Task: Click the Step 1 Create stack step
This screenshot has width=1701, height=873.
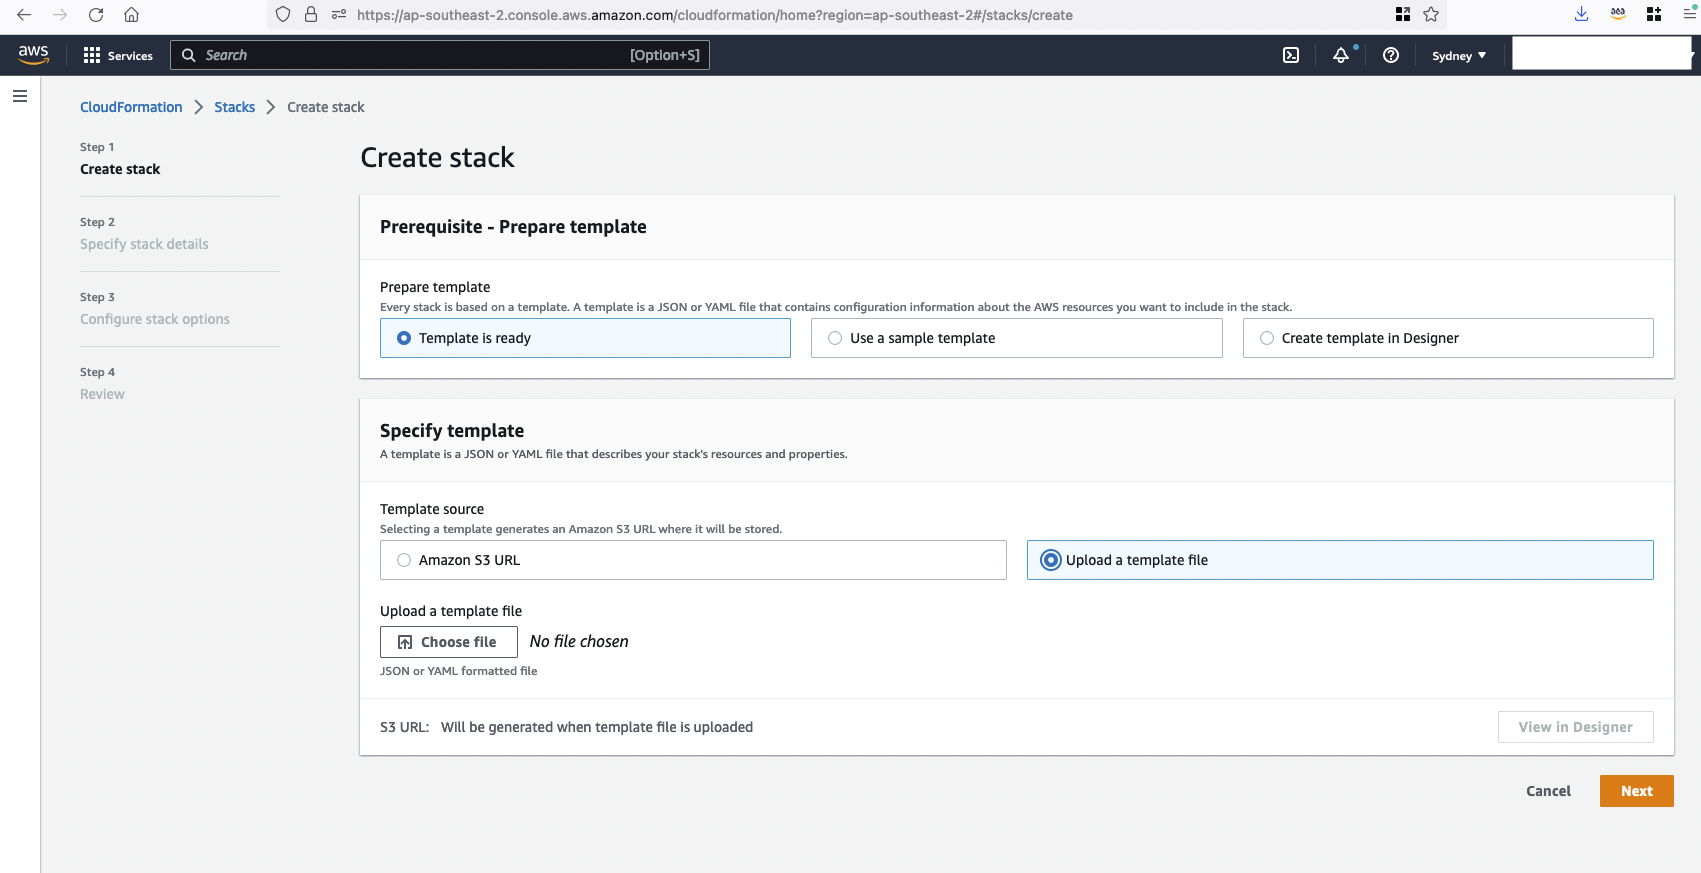Action: pyautogui.click(x=120, y=169)
